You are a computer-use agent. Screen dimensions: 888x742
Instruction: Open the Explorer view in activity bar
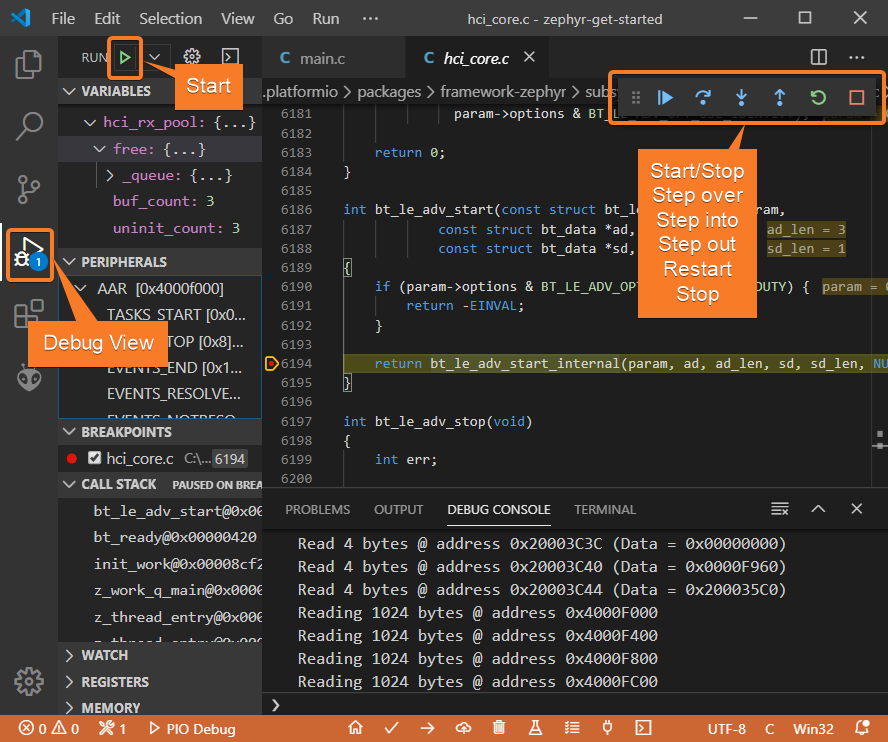point(28,64)
